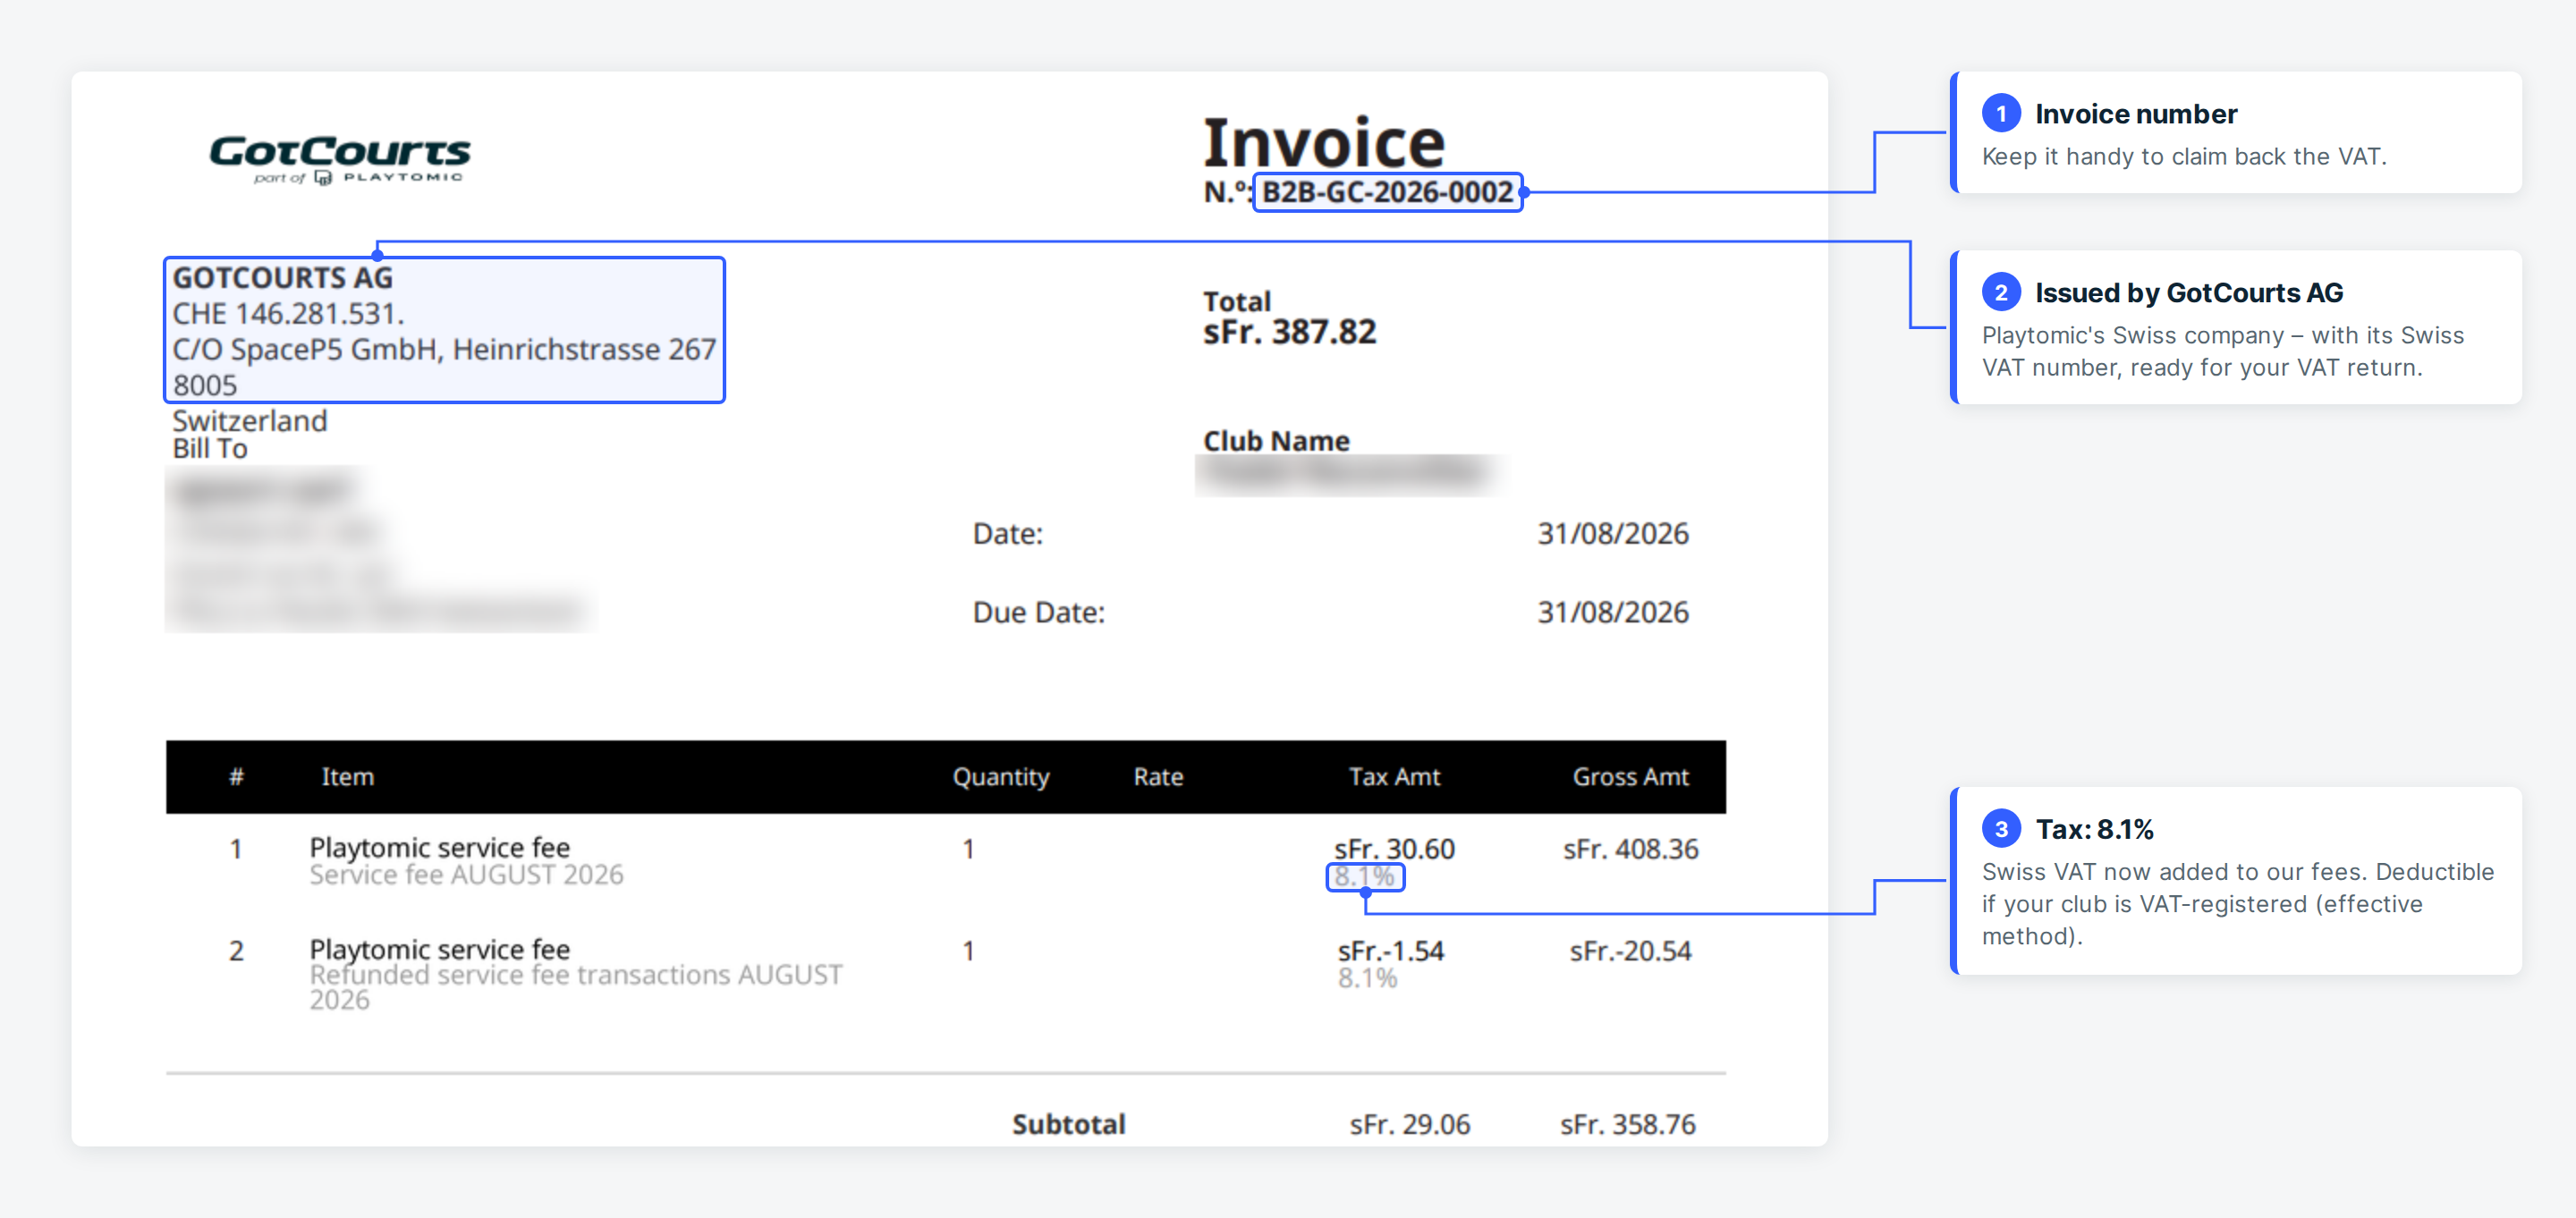Click the "Club Name" label

[1276, 441]
